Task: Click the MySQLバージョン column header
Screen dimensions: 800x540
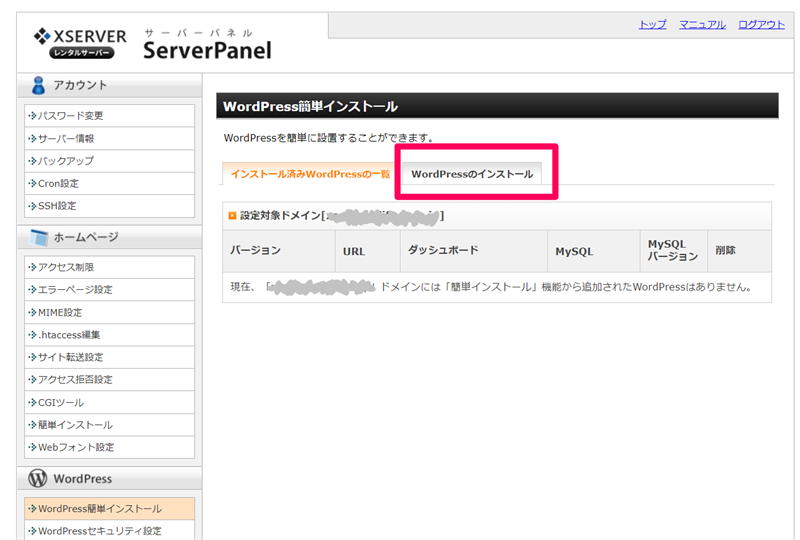Action: click(673, 251)
